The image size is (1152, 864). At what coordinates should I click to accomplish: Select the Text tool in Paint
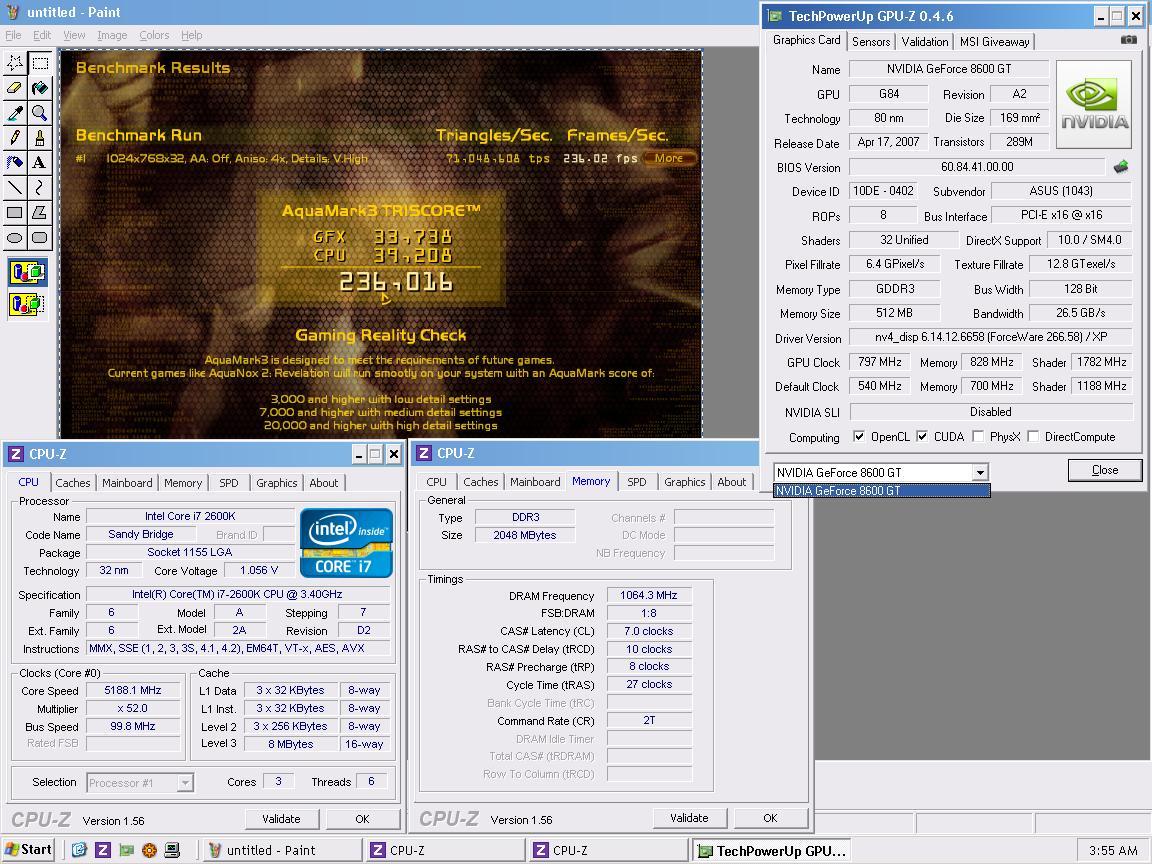click(x=40, y=163)
